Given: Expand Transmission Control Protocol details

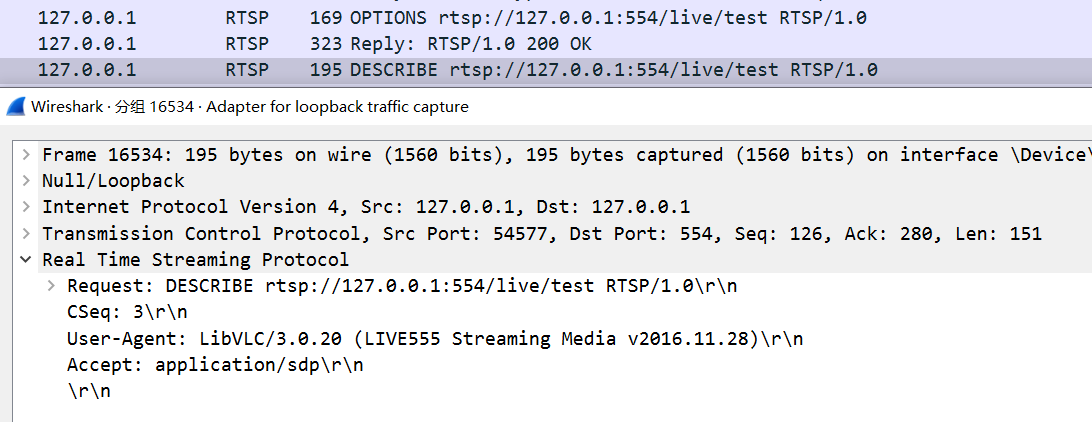Looking at the screenshot, I should point(26,233).
